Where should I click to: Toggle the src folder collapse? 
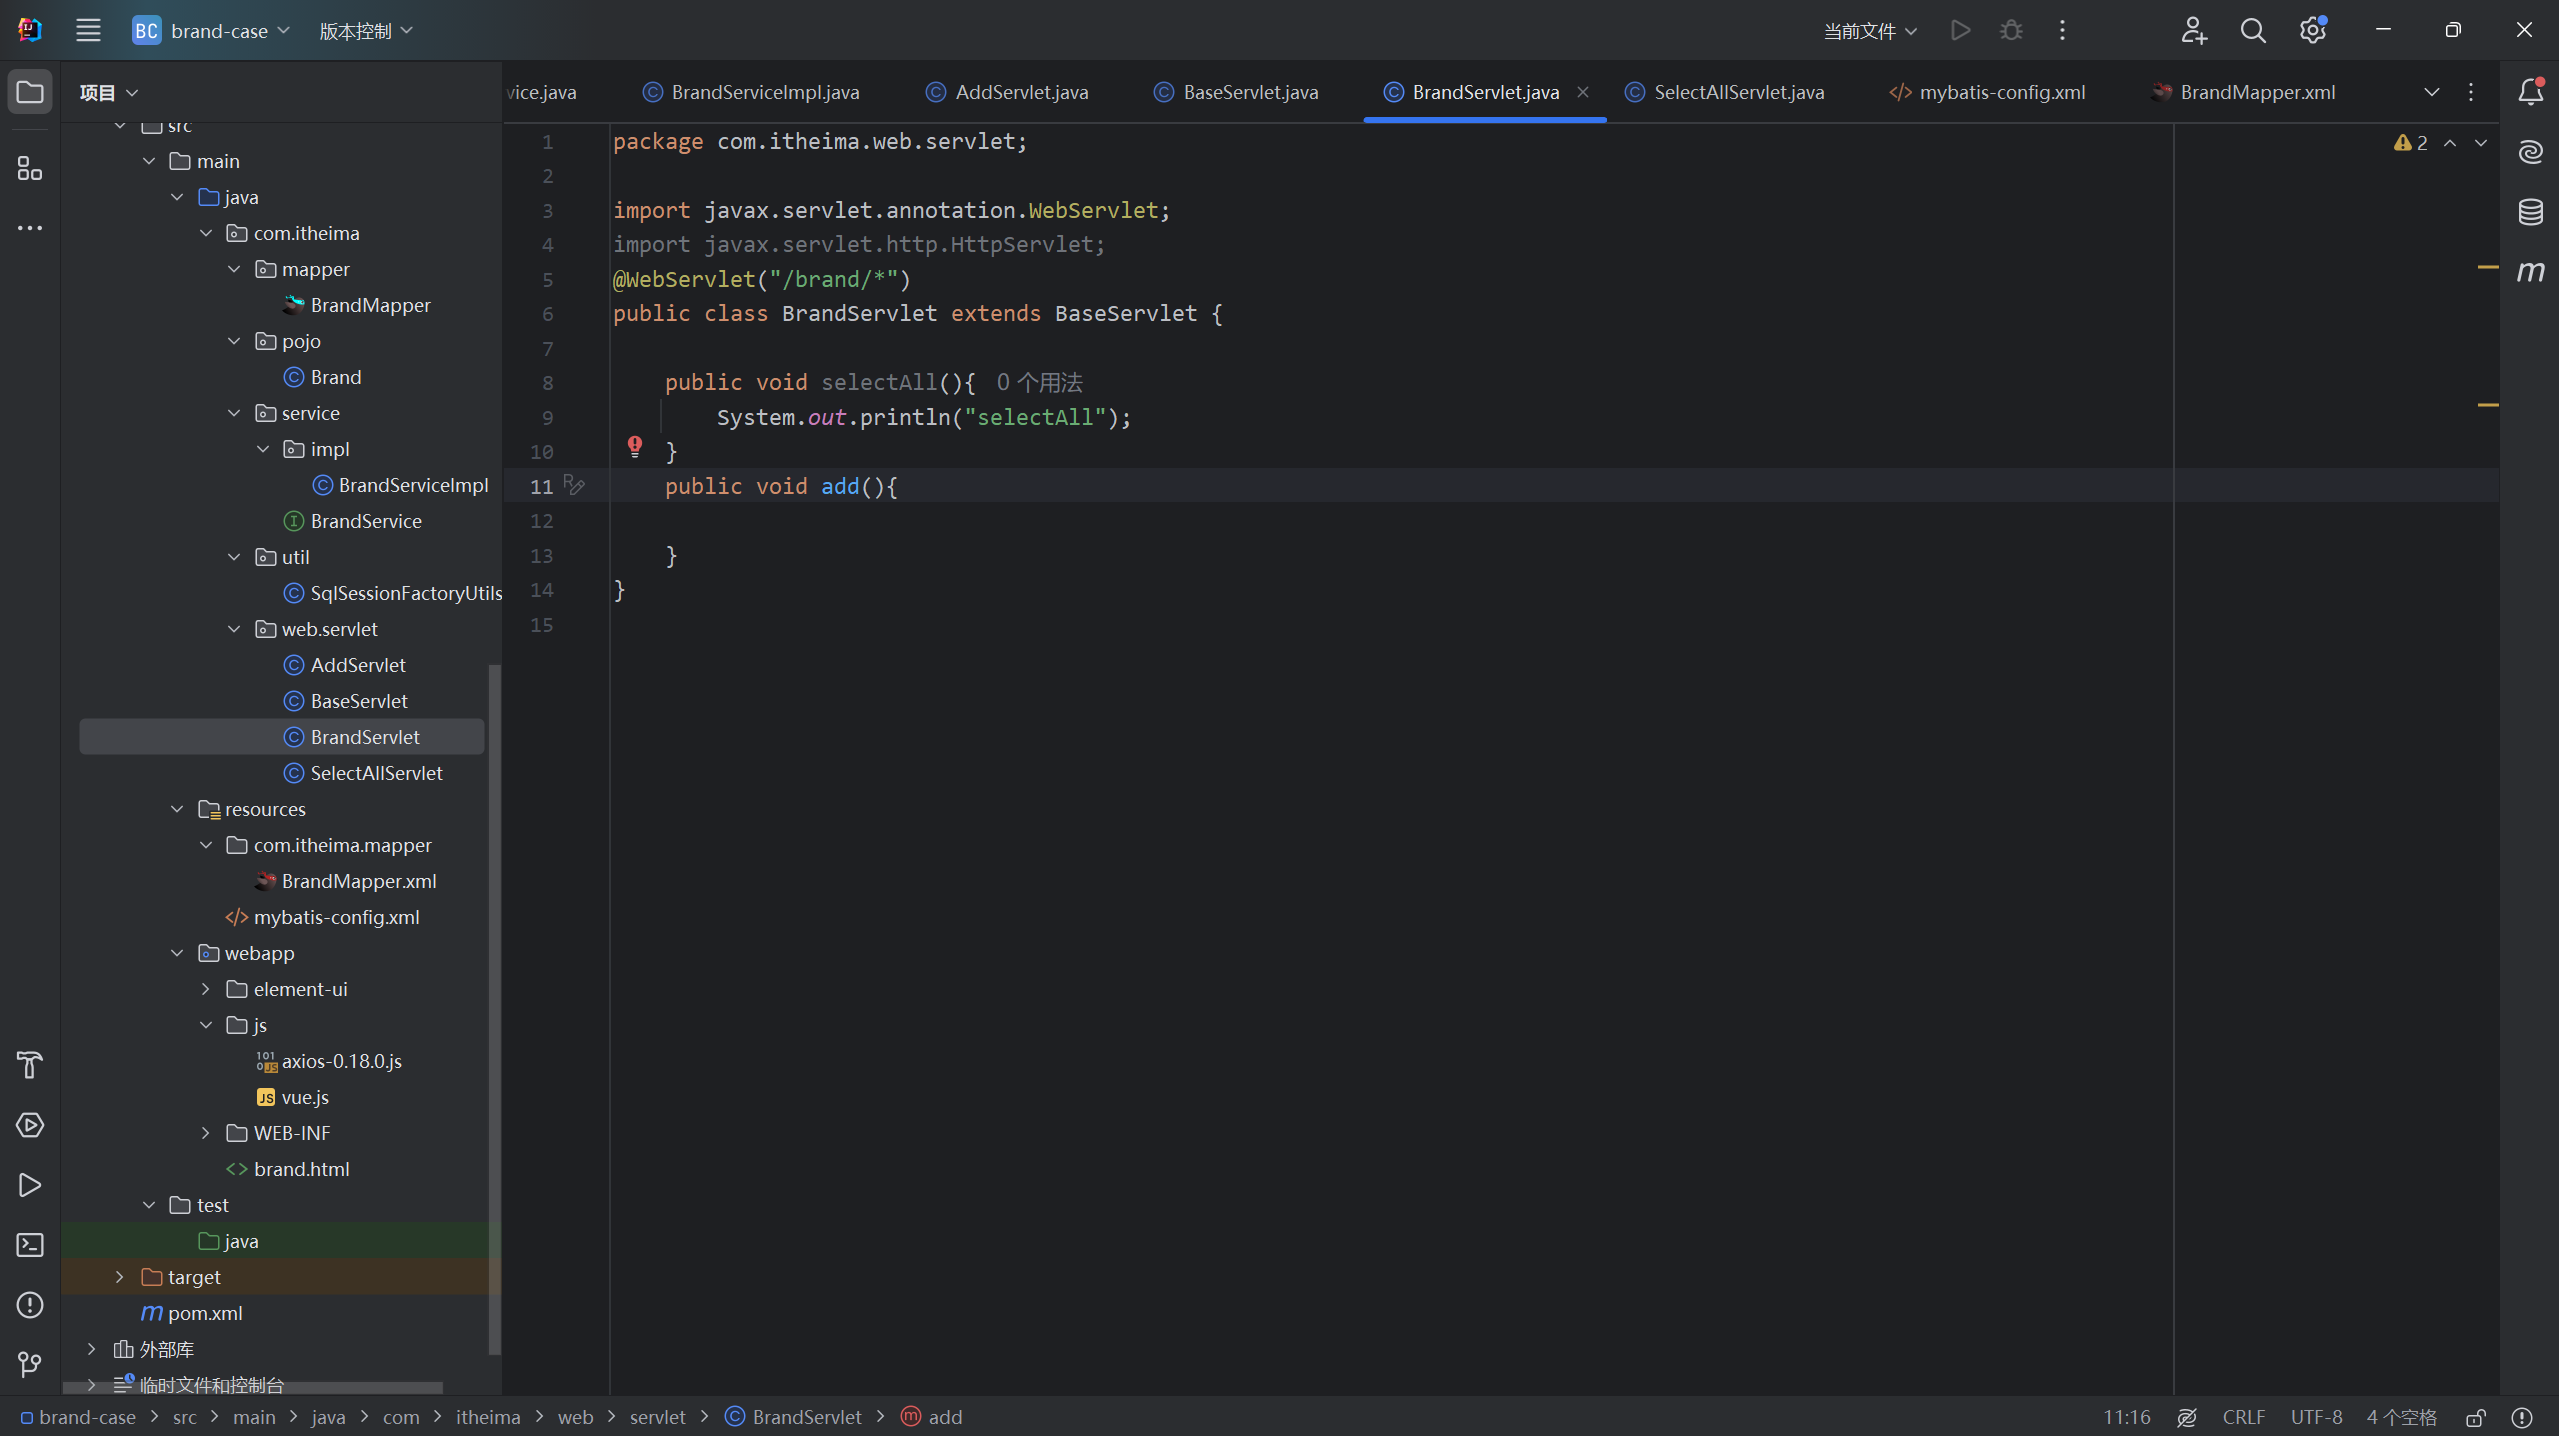[121, 123]
